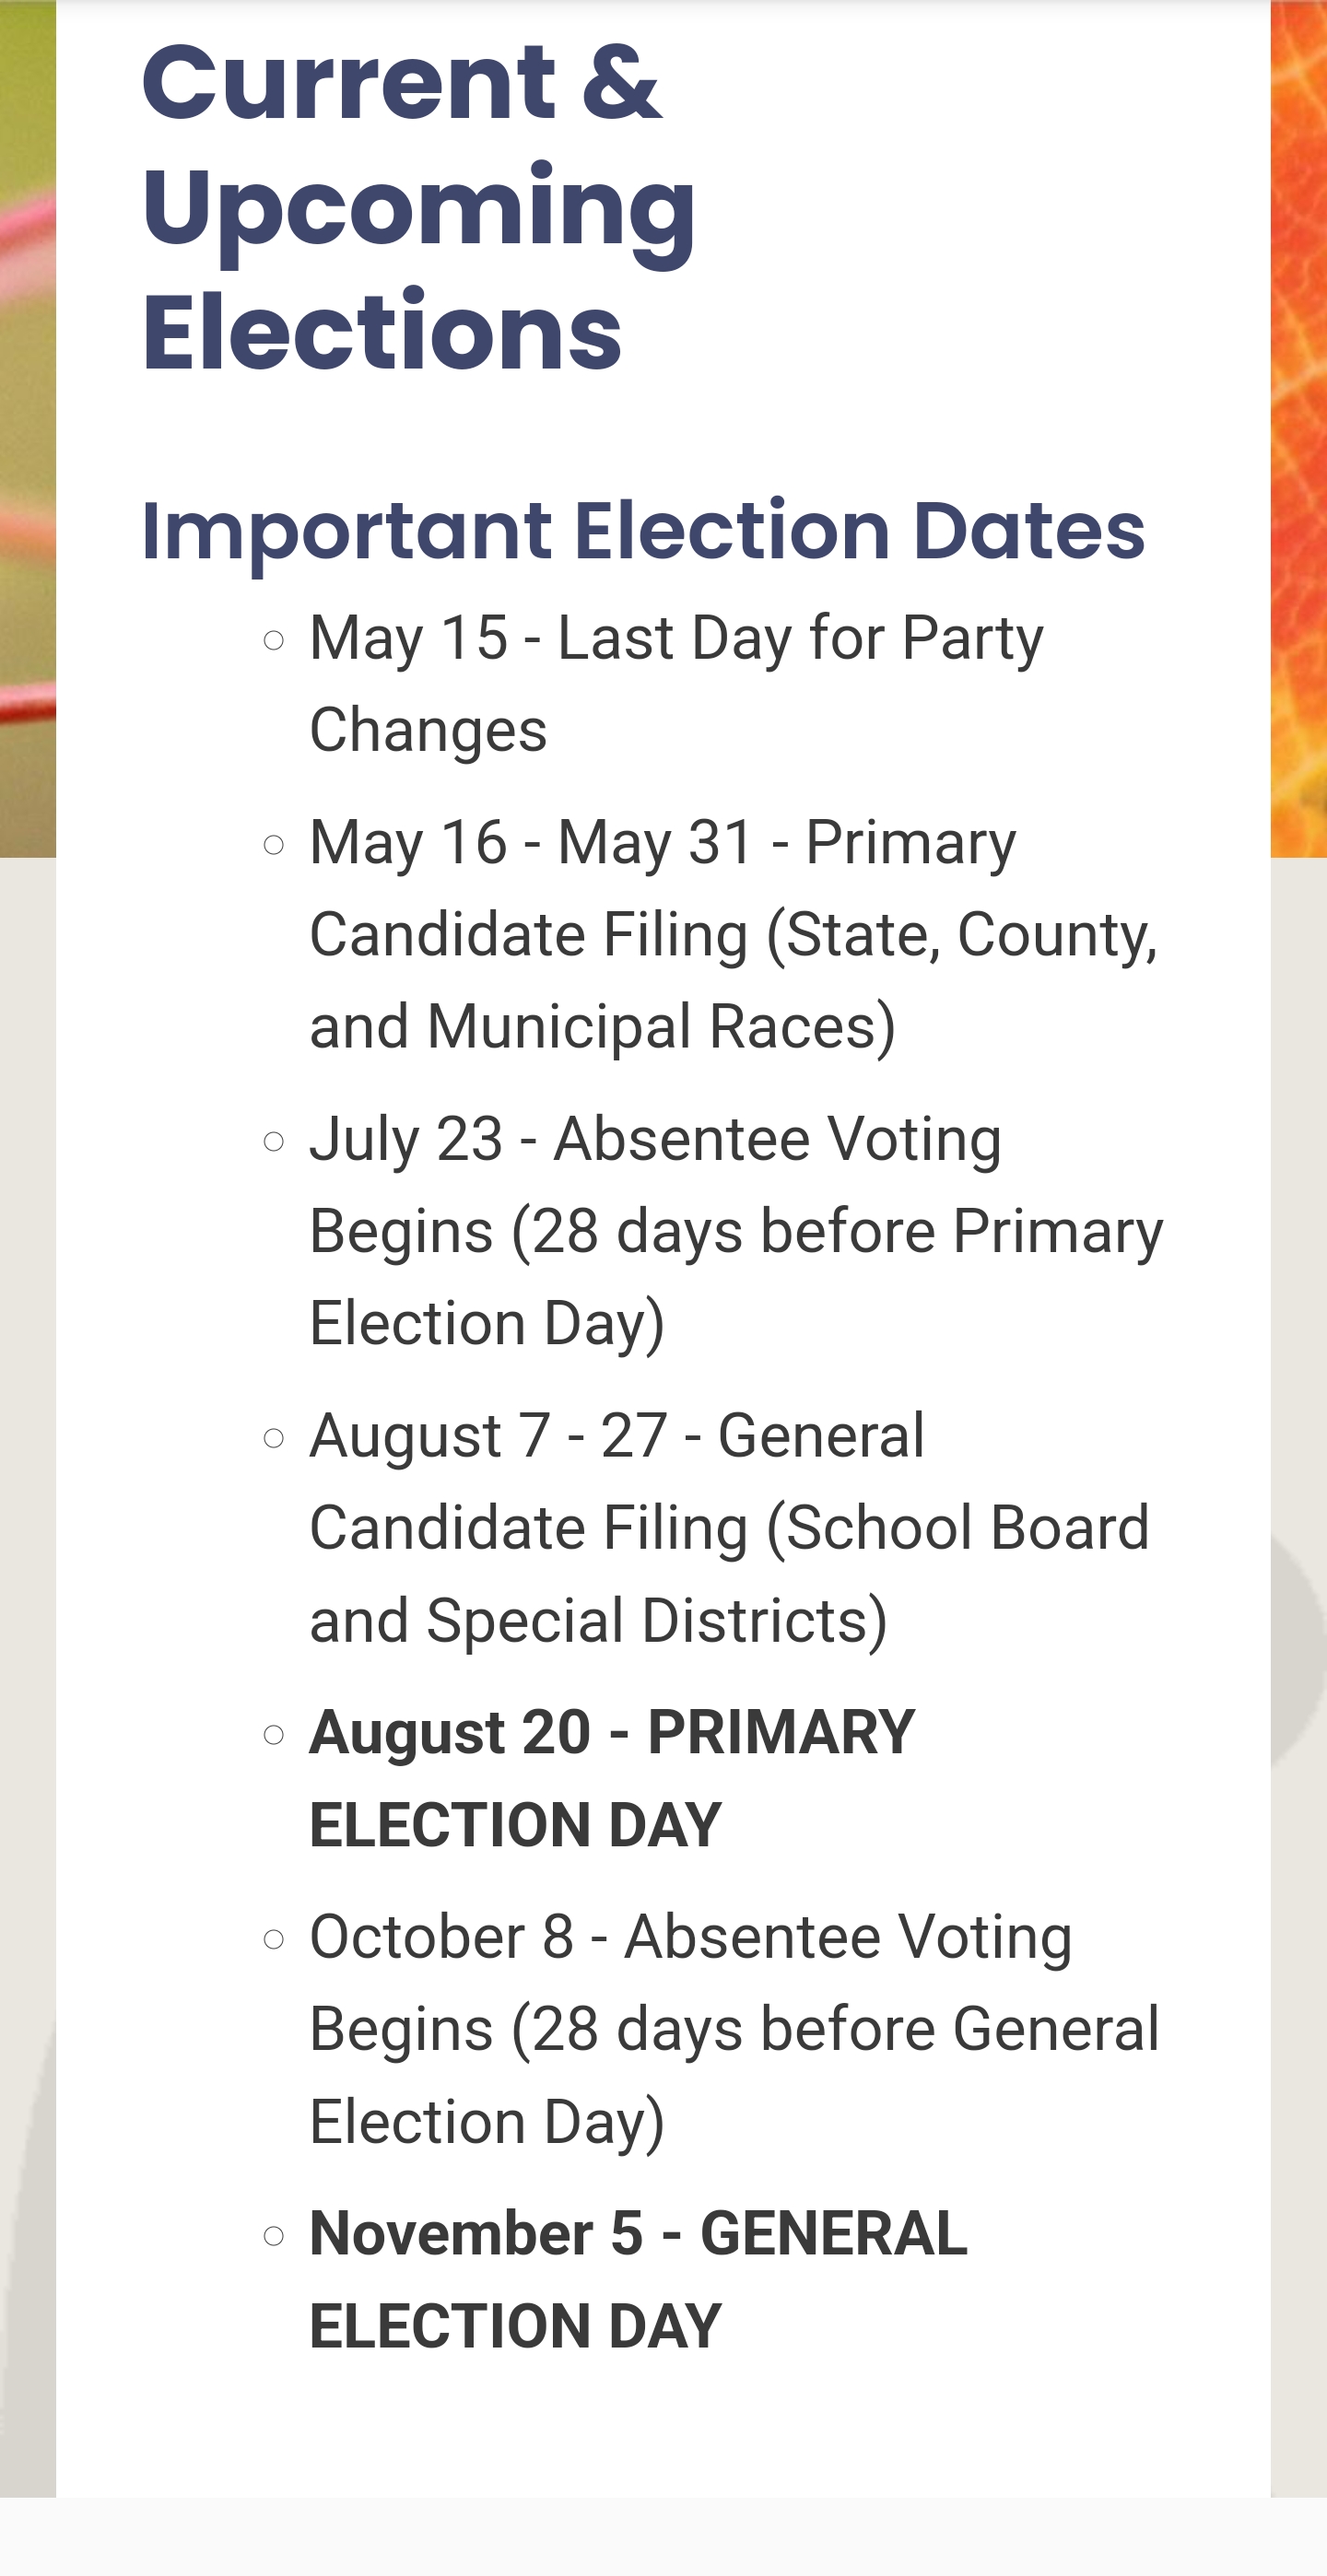Select the May 15 party changes item
Screen dimensions: 1327x2576
(x=676, y=683)
